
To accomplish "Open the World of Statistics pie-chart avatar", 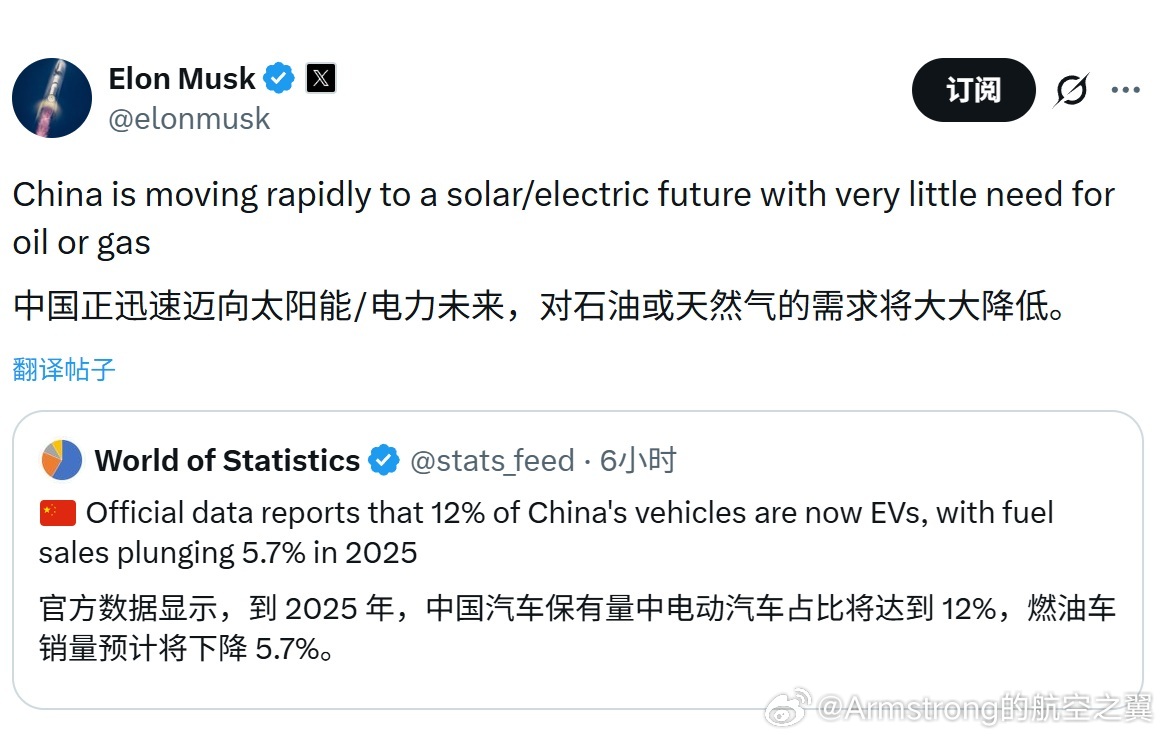I will pyautogui.click(x=62, y=460).
